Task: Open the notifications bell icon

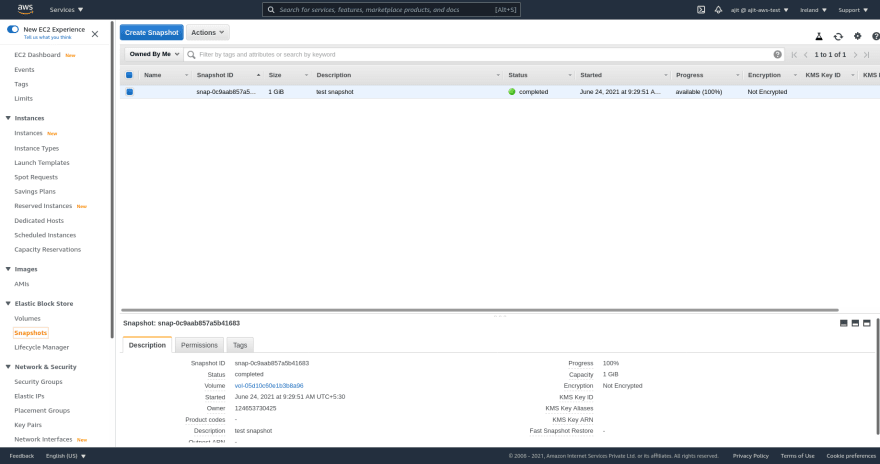Action: [x=718, y=10]
